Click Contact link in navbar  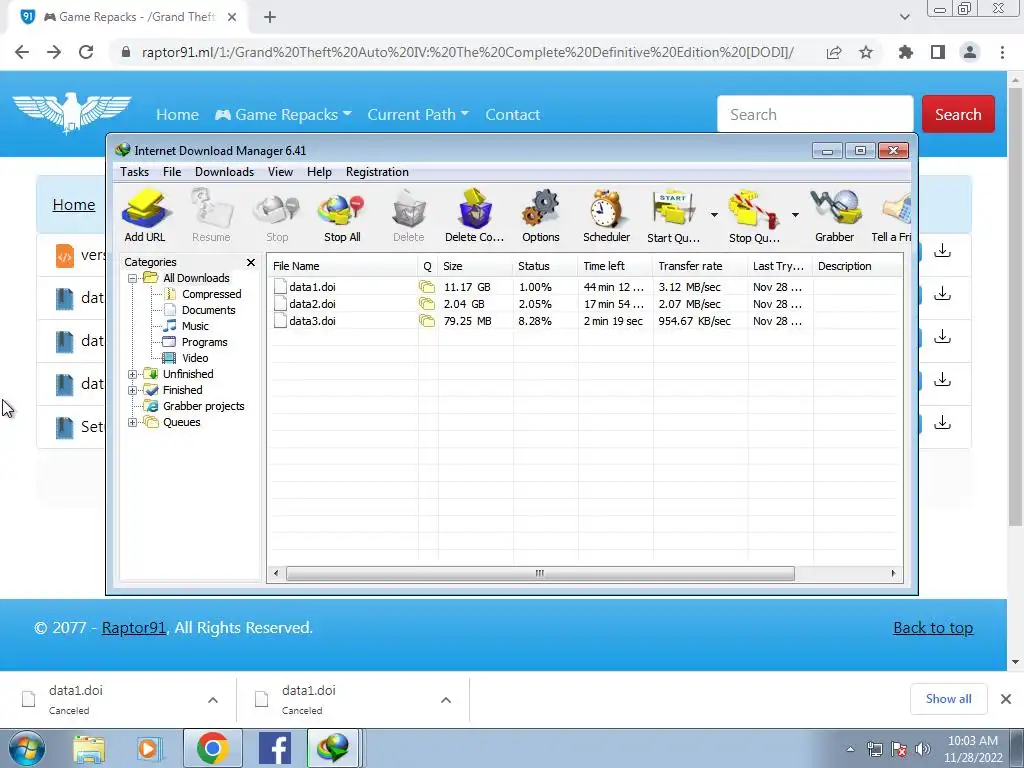[513, 114]
